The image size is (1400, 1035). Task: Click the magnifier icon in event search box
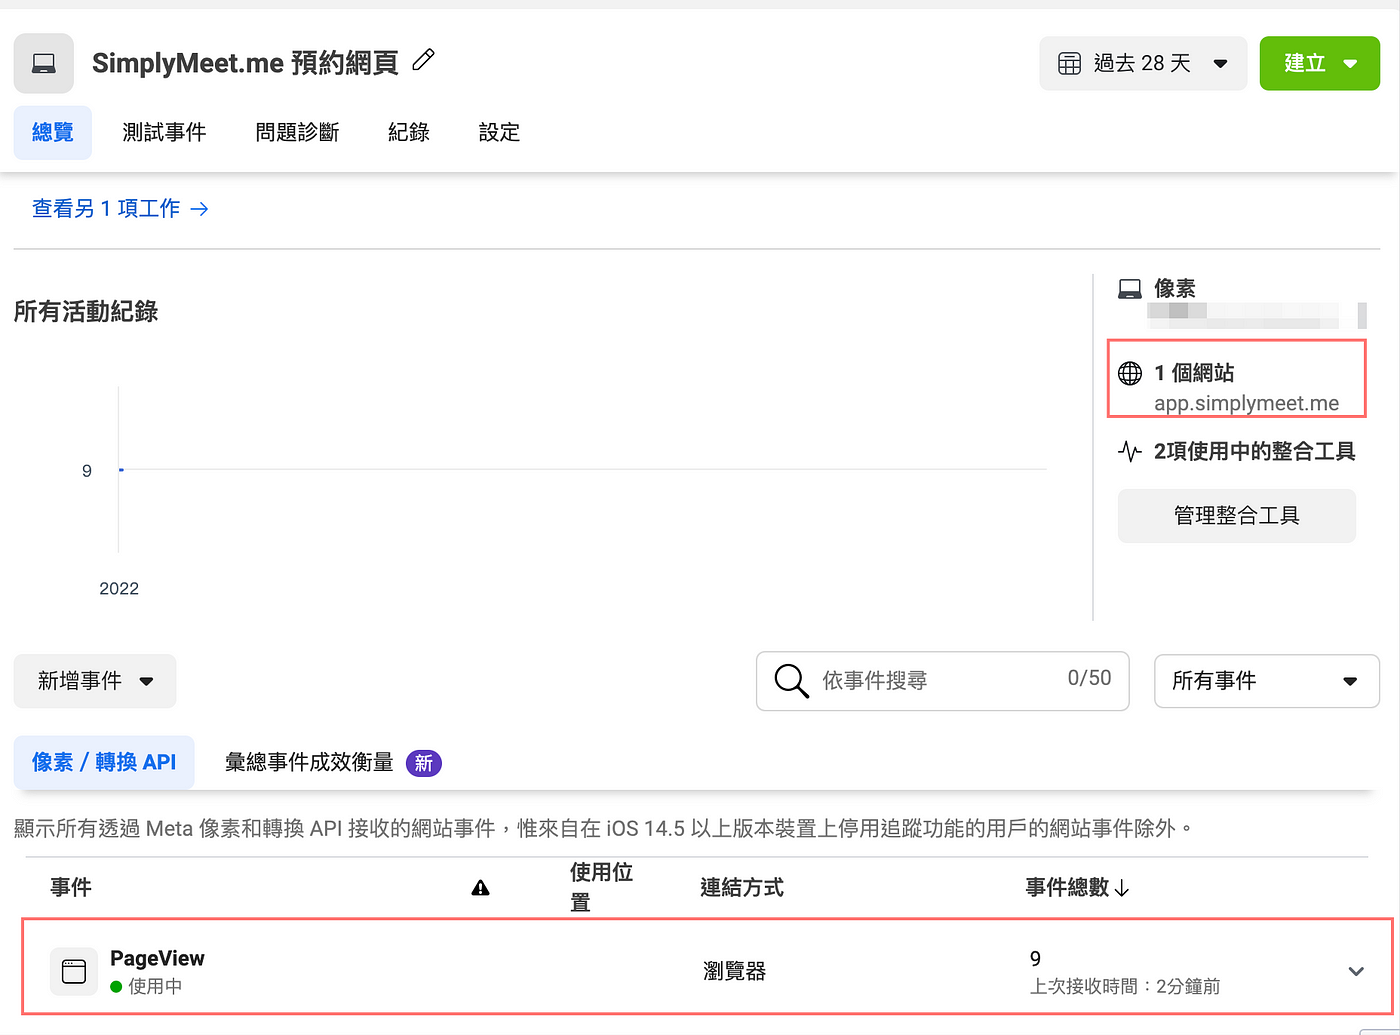791,681
